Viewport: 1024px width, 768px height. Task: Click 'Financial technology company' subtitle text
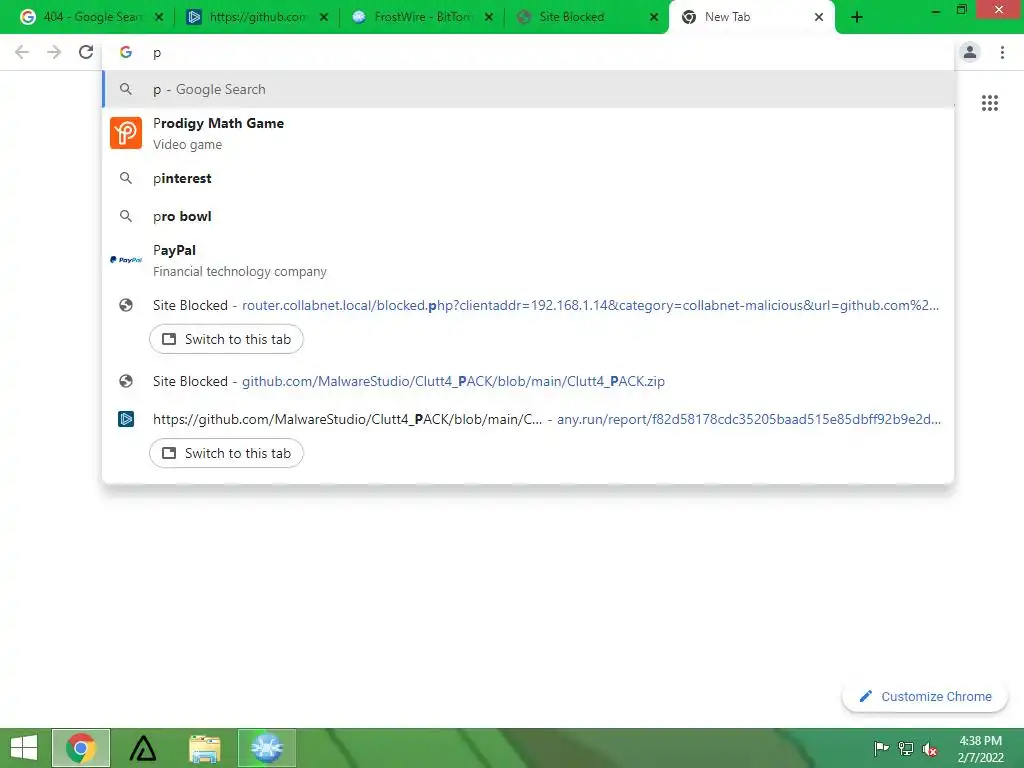coord(240,272)
